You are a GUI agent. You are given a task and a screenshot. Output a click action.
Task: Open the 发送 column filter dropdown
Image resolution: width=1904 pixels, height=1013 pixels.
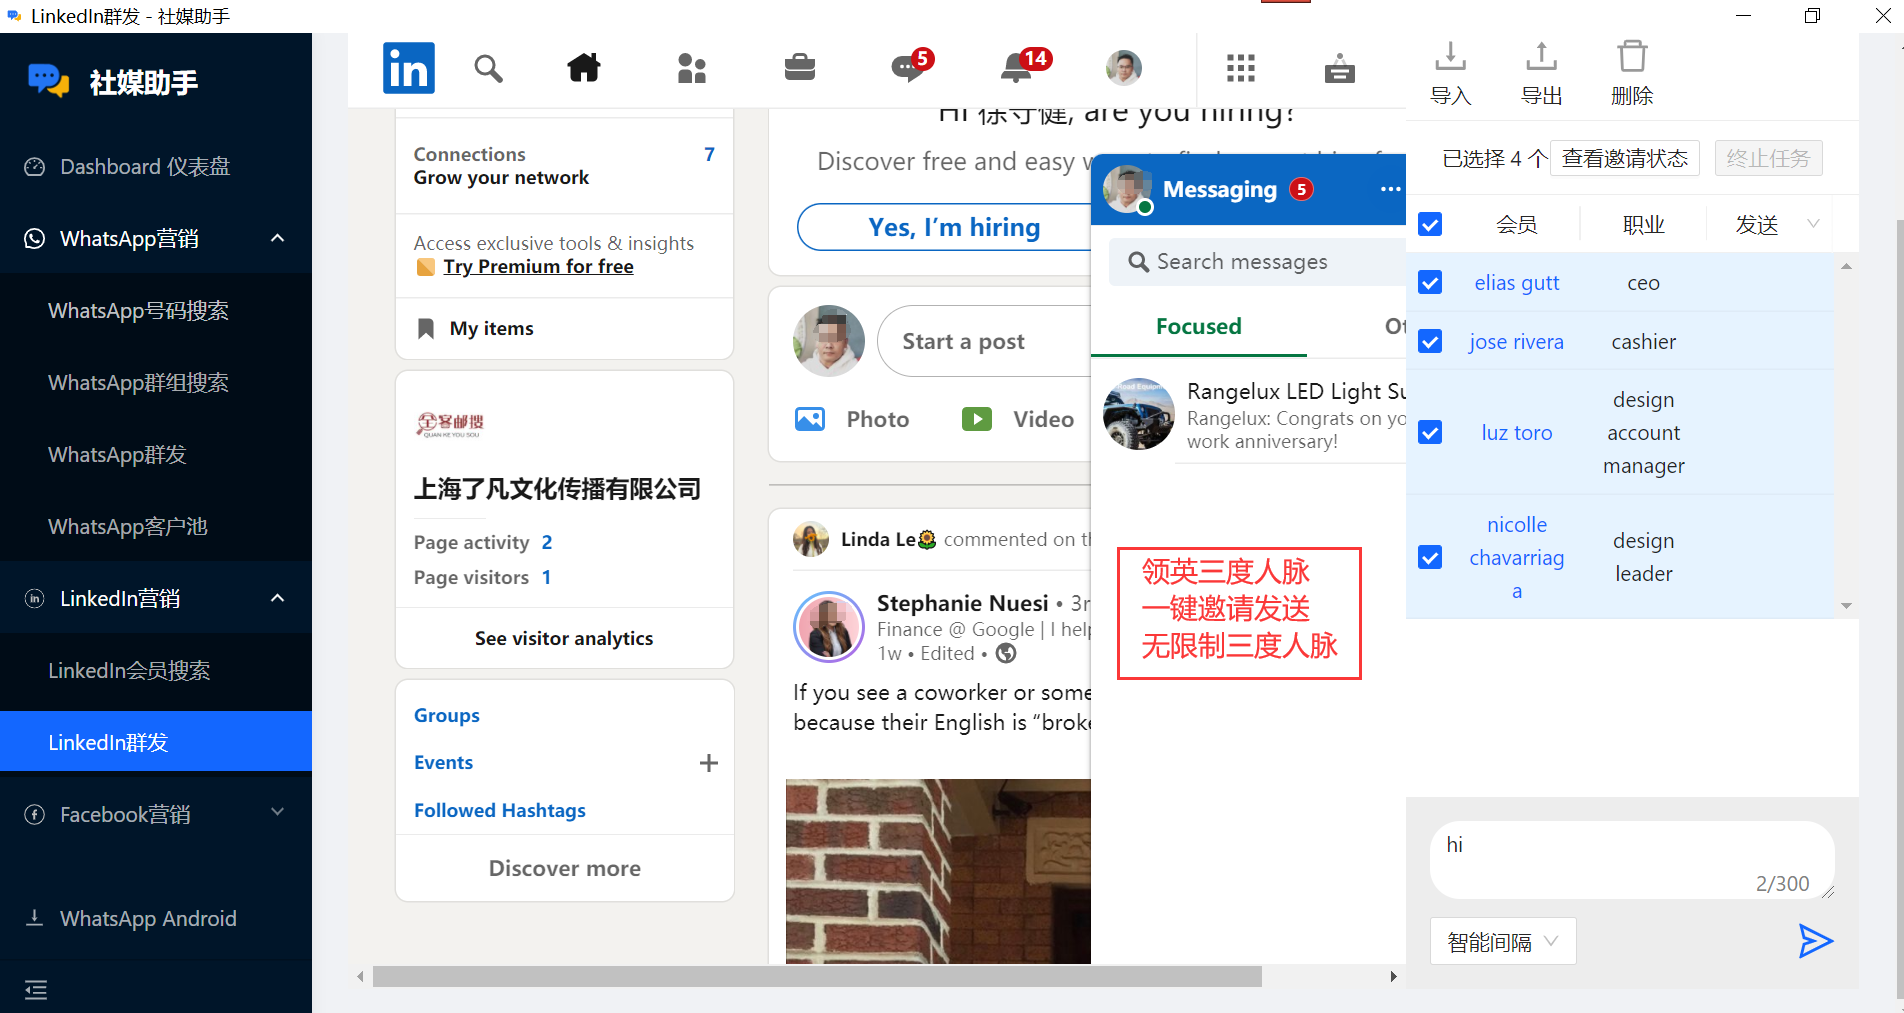click(1813, 224)
